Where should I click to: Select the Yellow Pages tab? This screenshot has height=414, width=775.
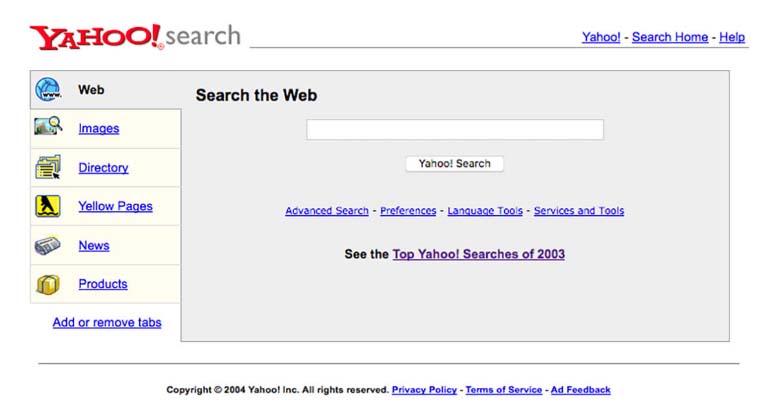pos(115,206)
